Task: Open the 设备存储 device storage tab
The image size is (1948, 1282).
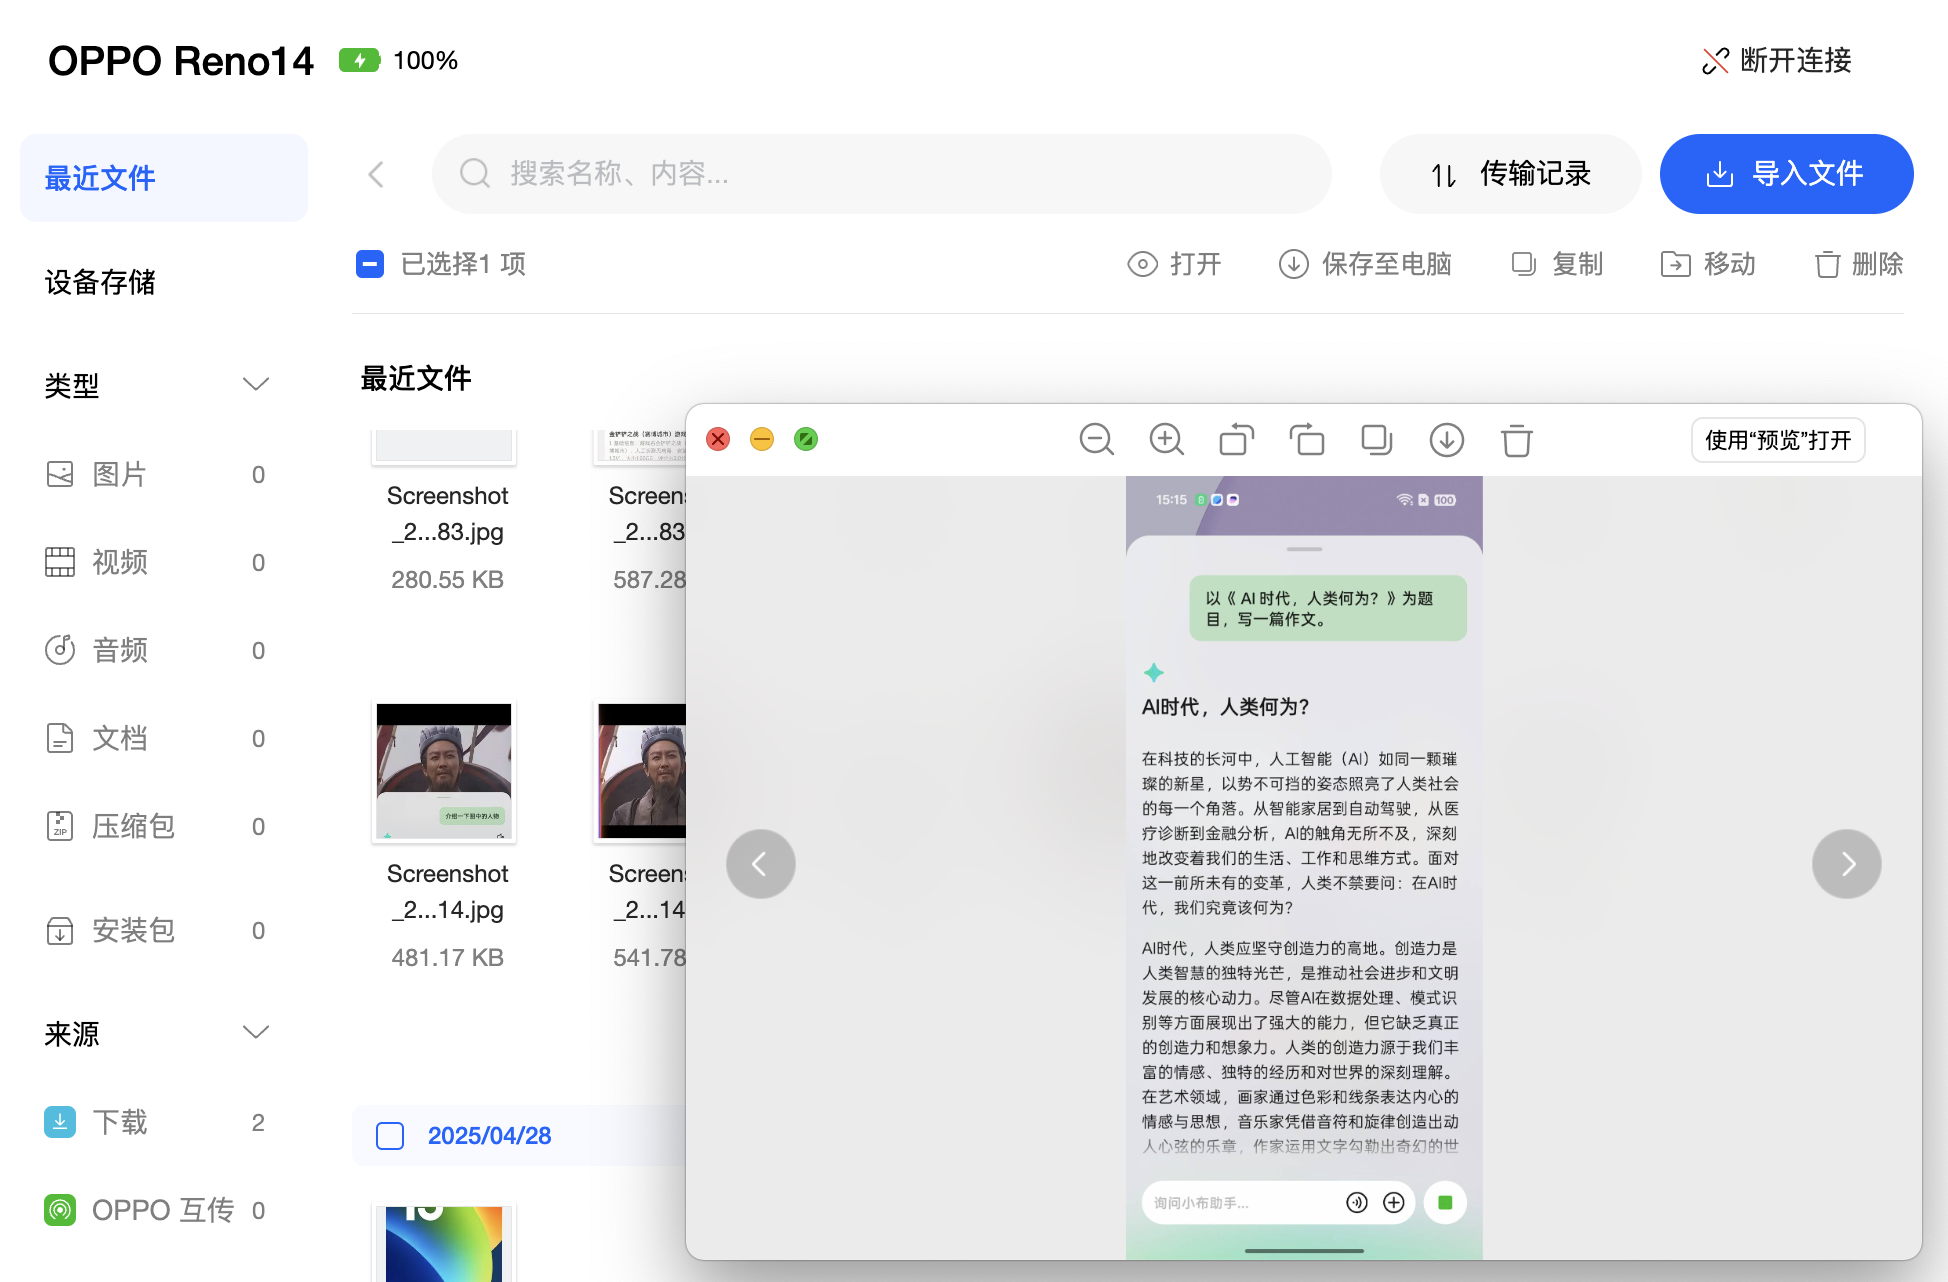Action: pos(99,283)
